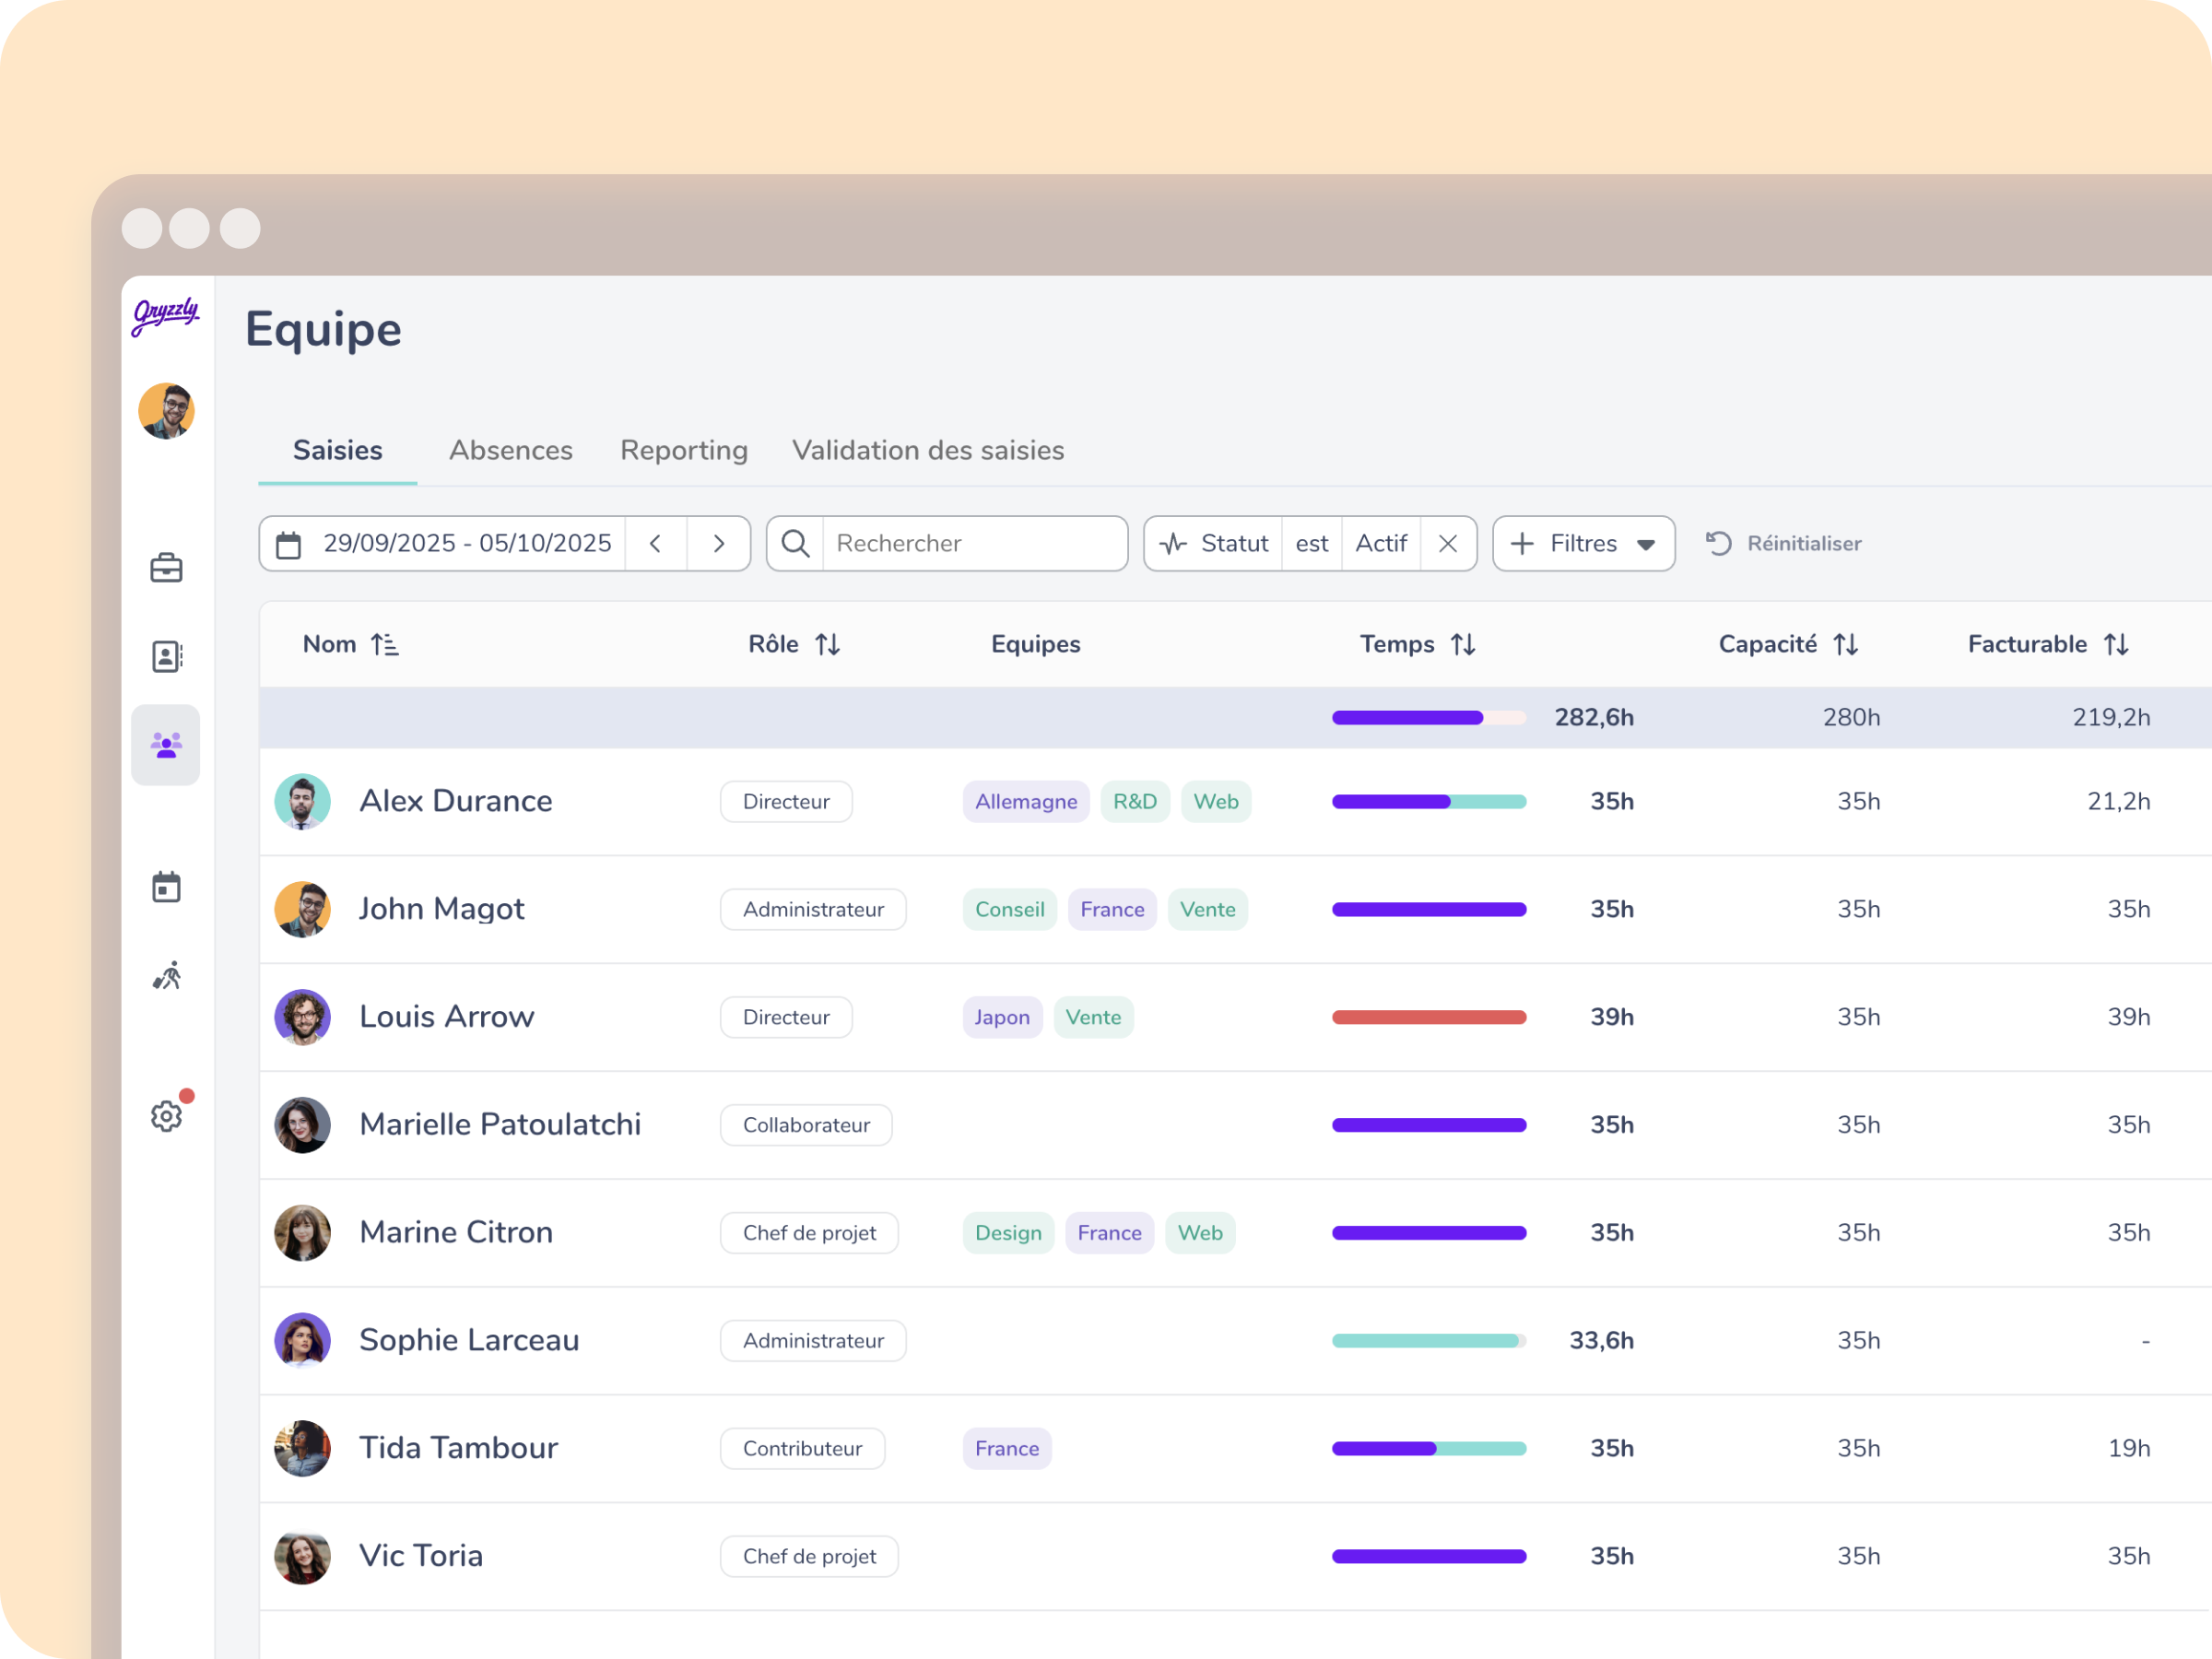Open the calendar icon in sidebar
Image resolution: width=2212 pixels, height=1659 pixels.
(x=166, y=887)
